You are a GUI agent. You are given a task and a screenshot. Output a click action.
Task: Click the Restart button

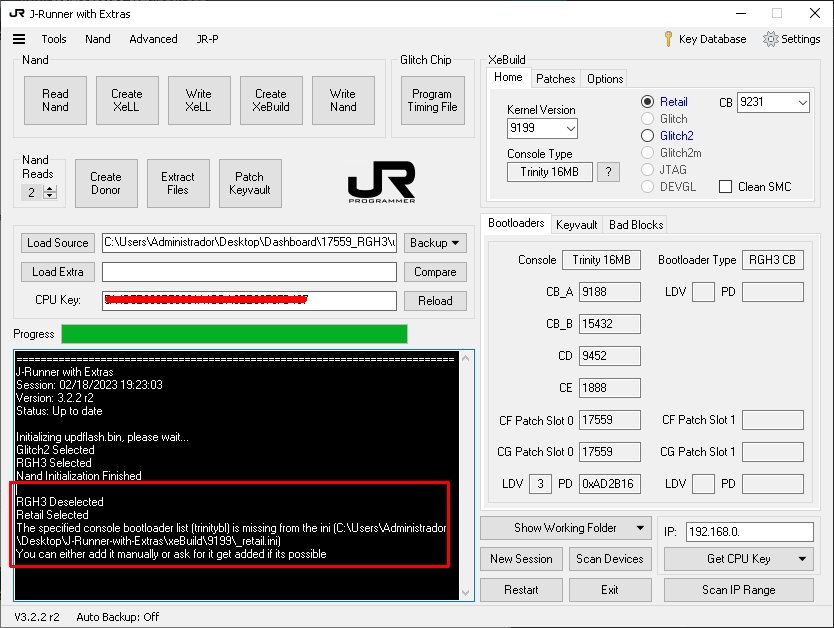[521, 590]
